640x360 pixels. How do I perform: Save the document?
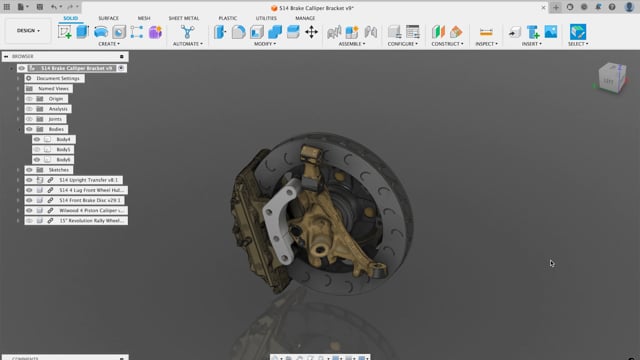pos(40,7)
